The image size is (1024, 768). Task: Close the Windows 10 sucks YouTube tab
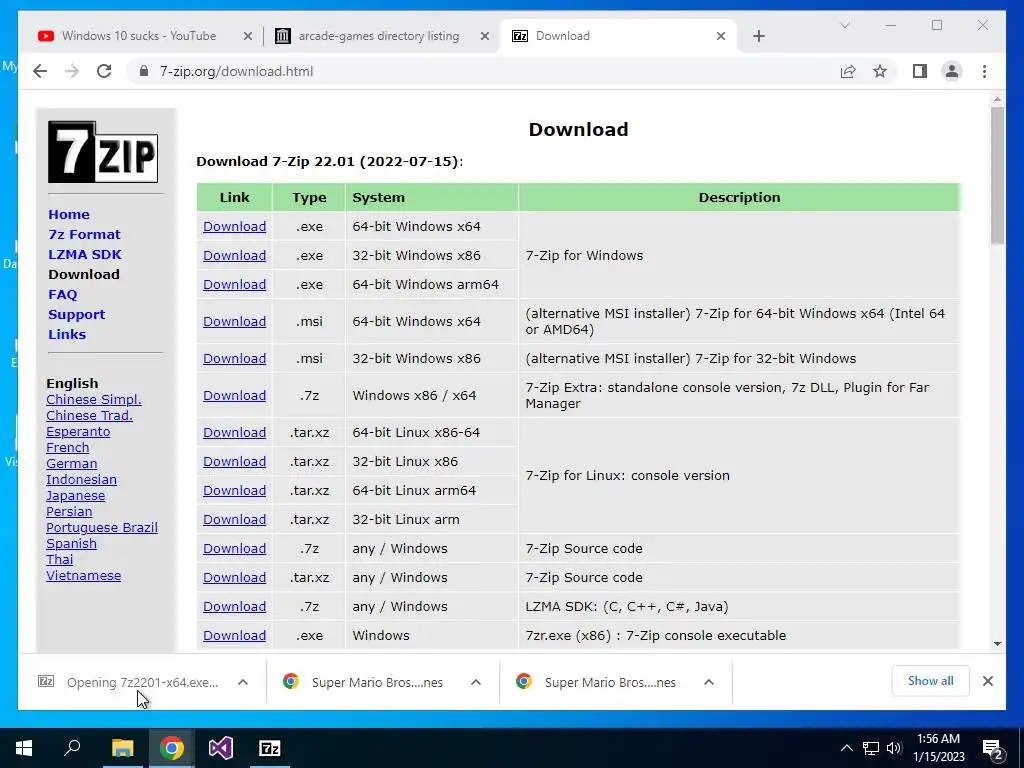point(248,36)
